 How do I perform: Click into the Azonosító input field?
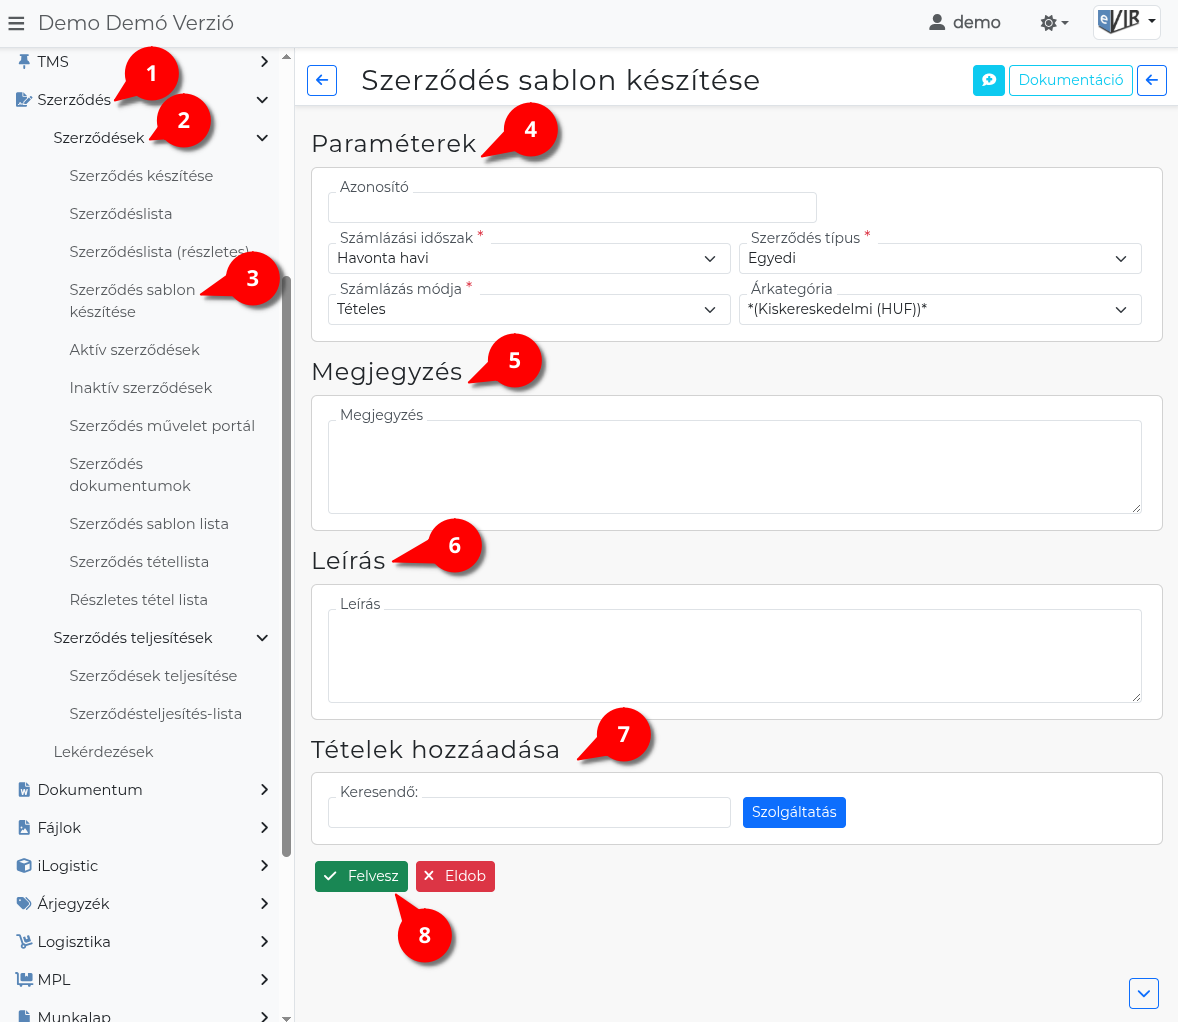pos(572,207)
